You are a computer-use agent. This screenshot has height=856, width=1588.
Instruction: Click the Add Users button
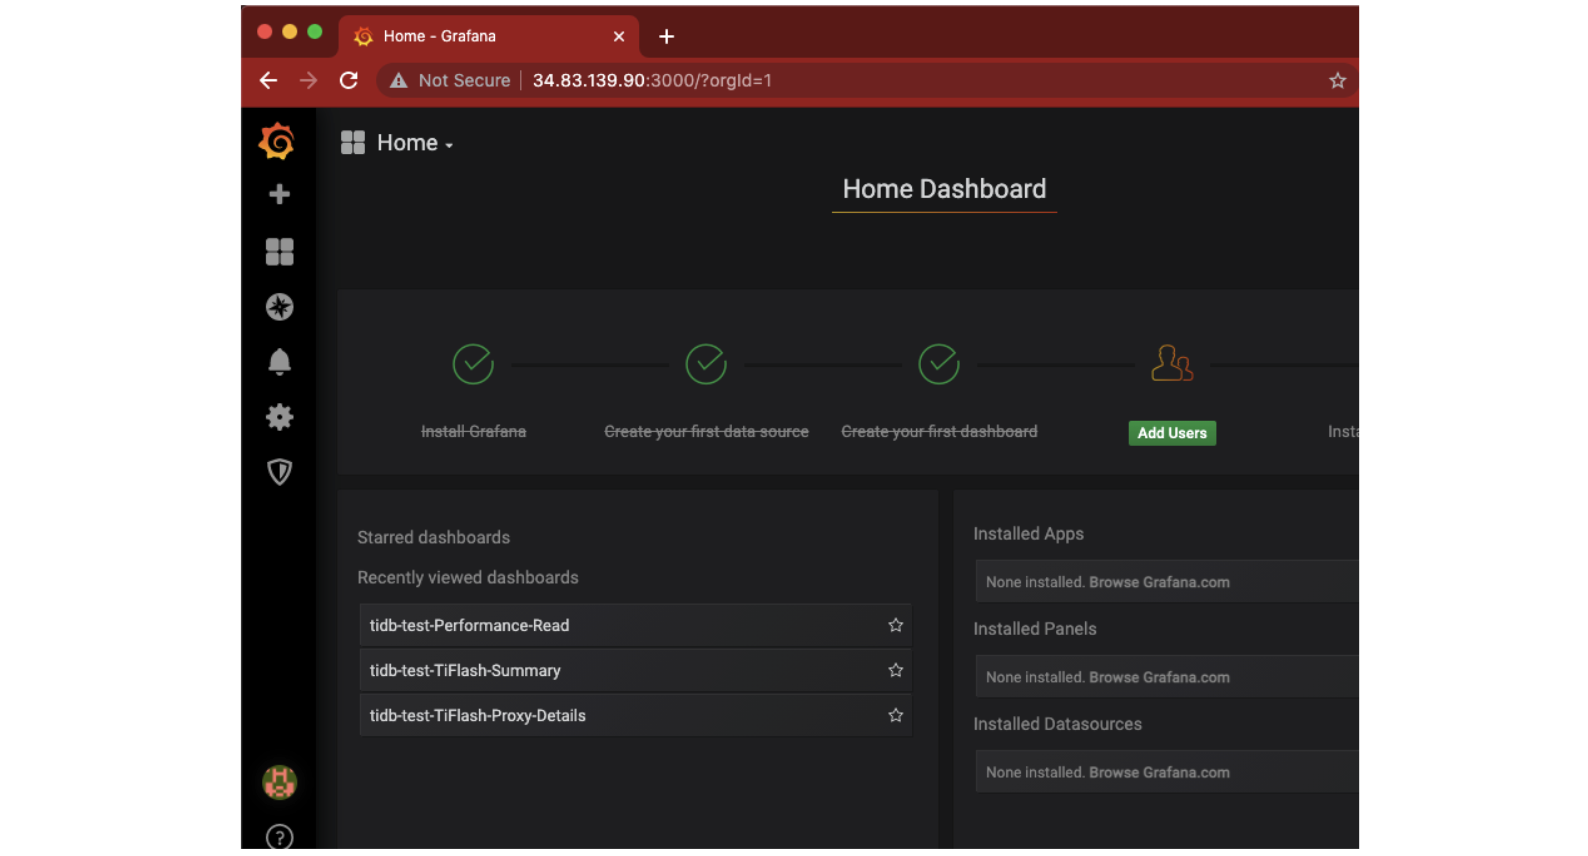pos(1171,433)
